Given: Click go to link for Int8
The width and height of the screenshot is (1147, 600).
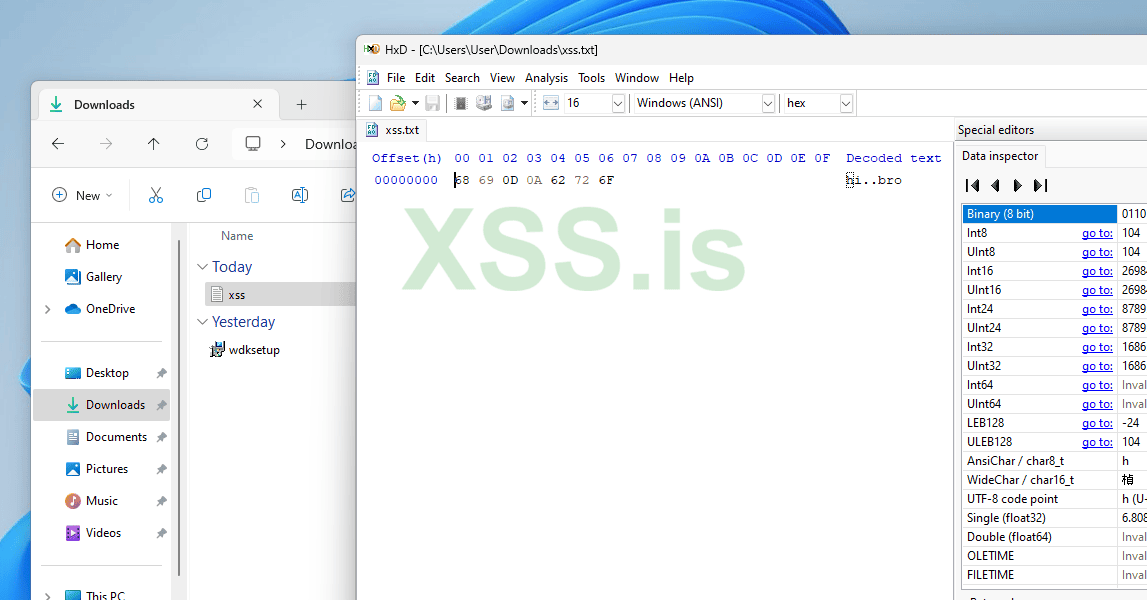Looking at the screenshot, I should pos(1097,233).
